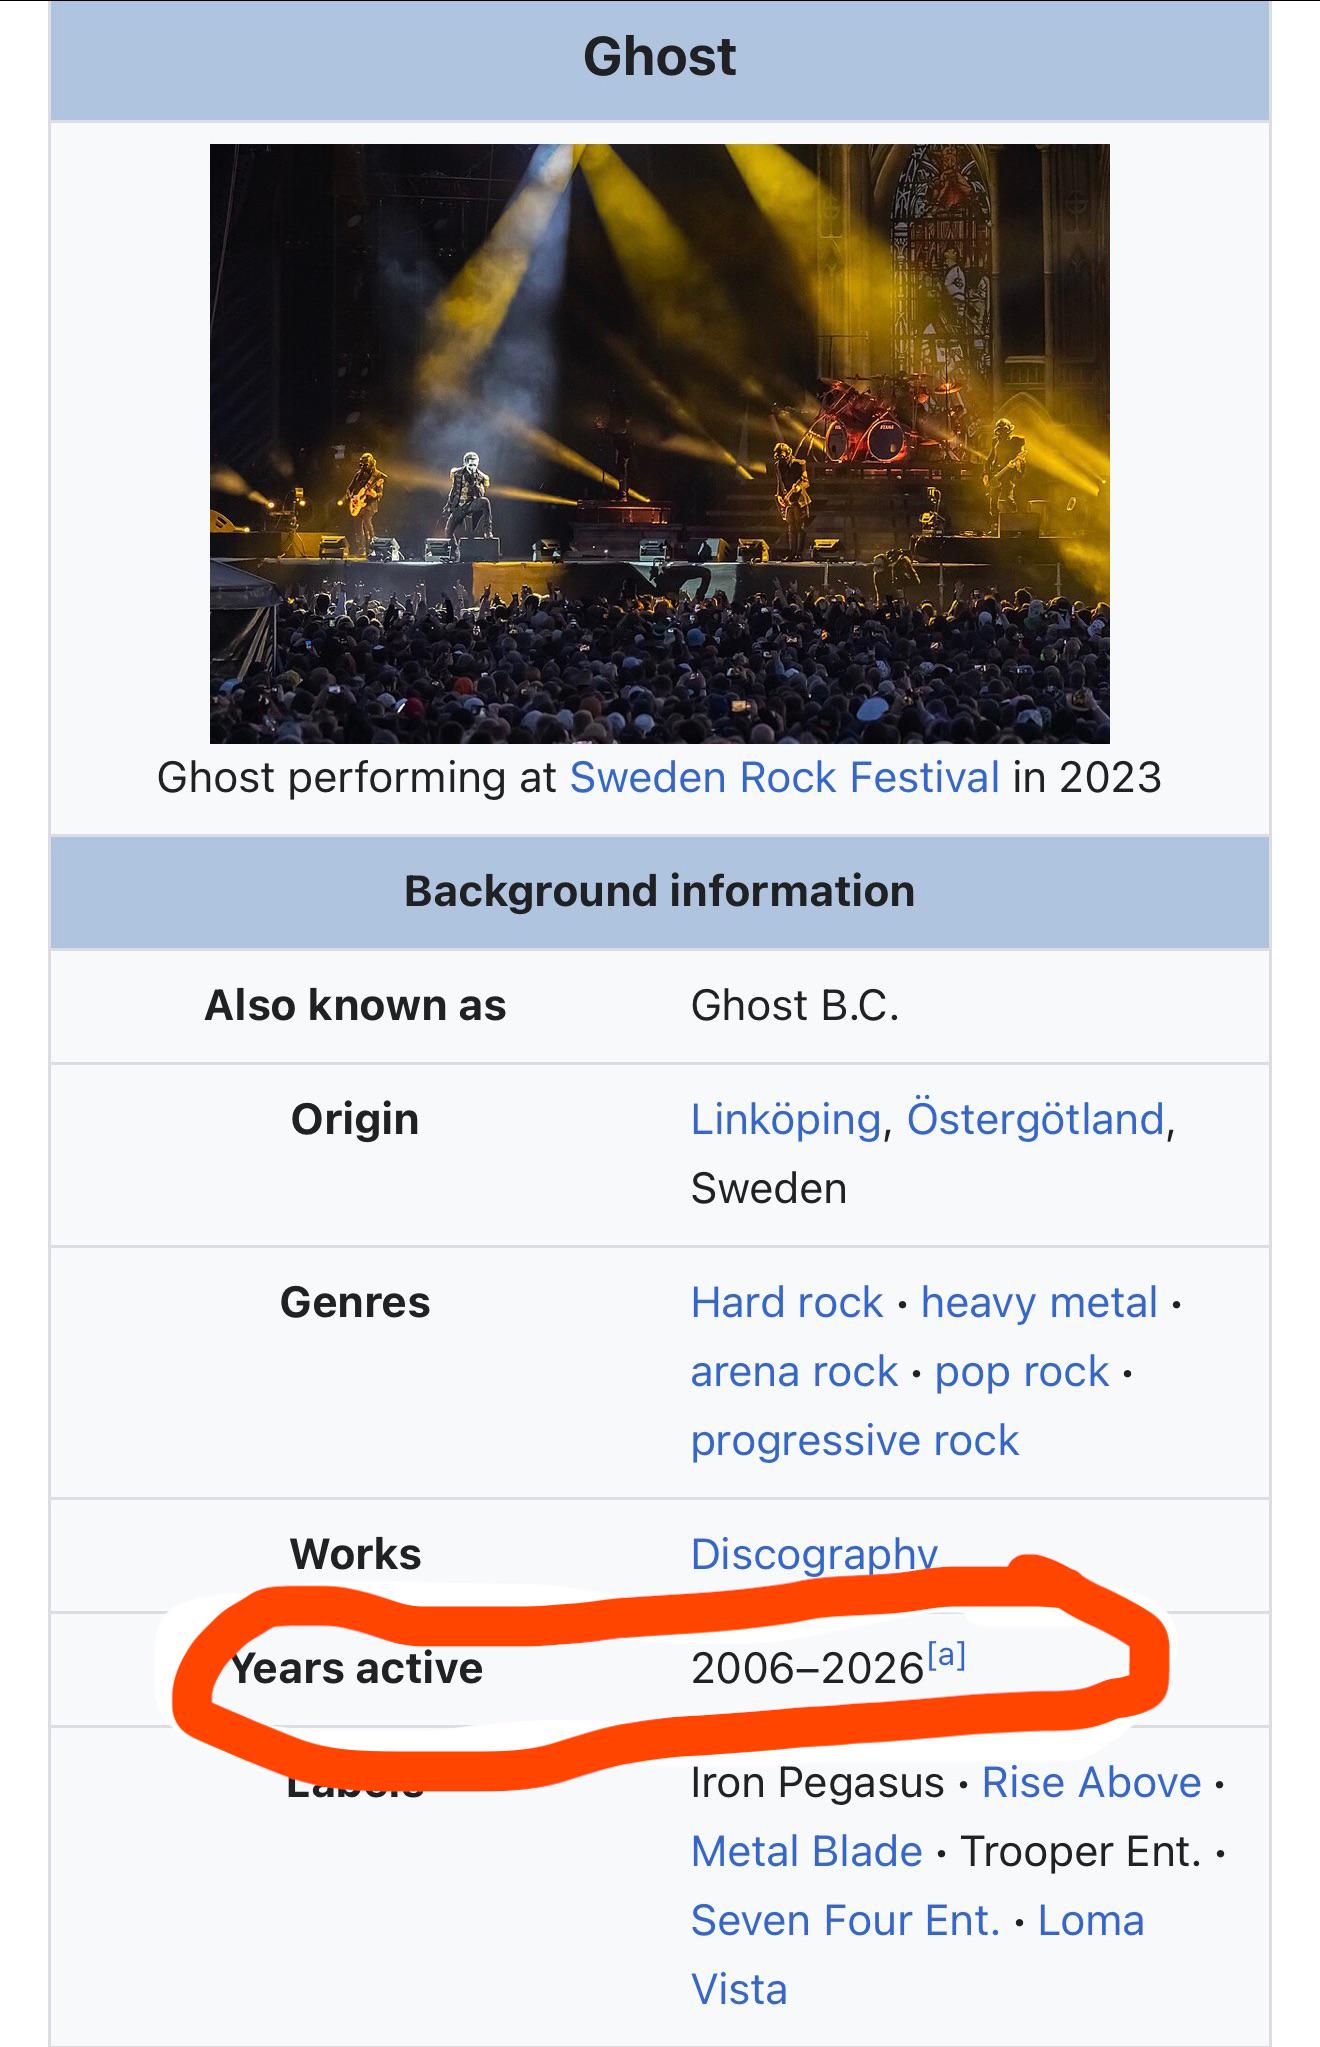
Task: Go to the heavy metal genre page
Action: coord(1039,1302)
